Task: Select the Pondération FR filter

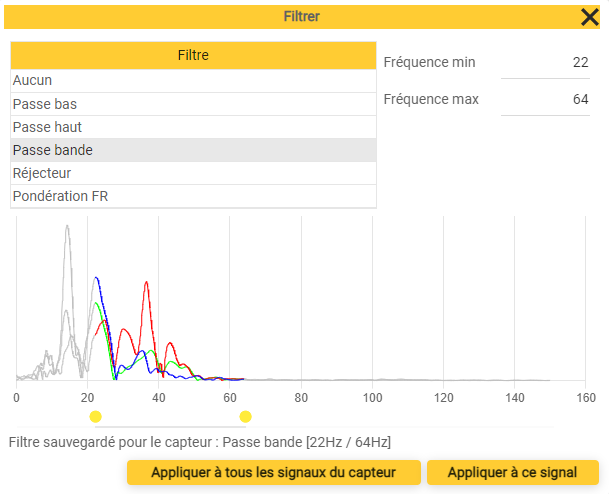Action: pos(193,196)
